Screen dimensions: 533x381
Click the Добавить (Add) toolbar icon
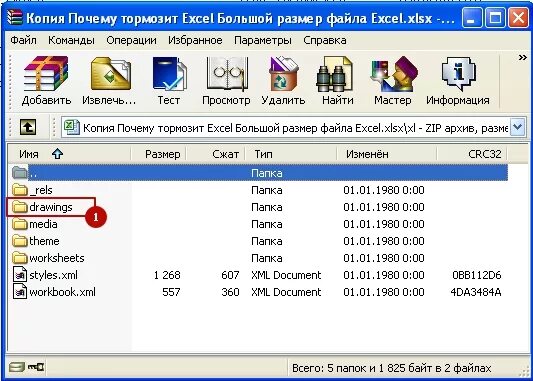46,81
